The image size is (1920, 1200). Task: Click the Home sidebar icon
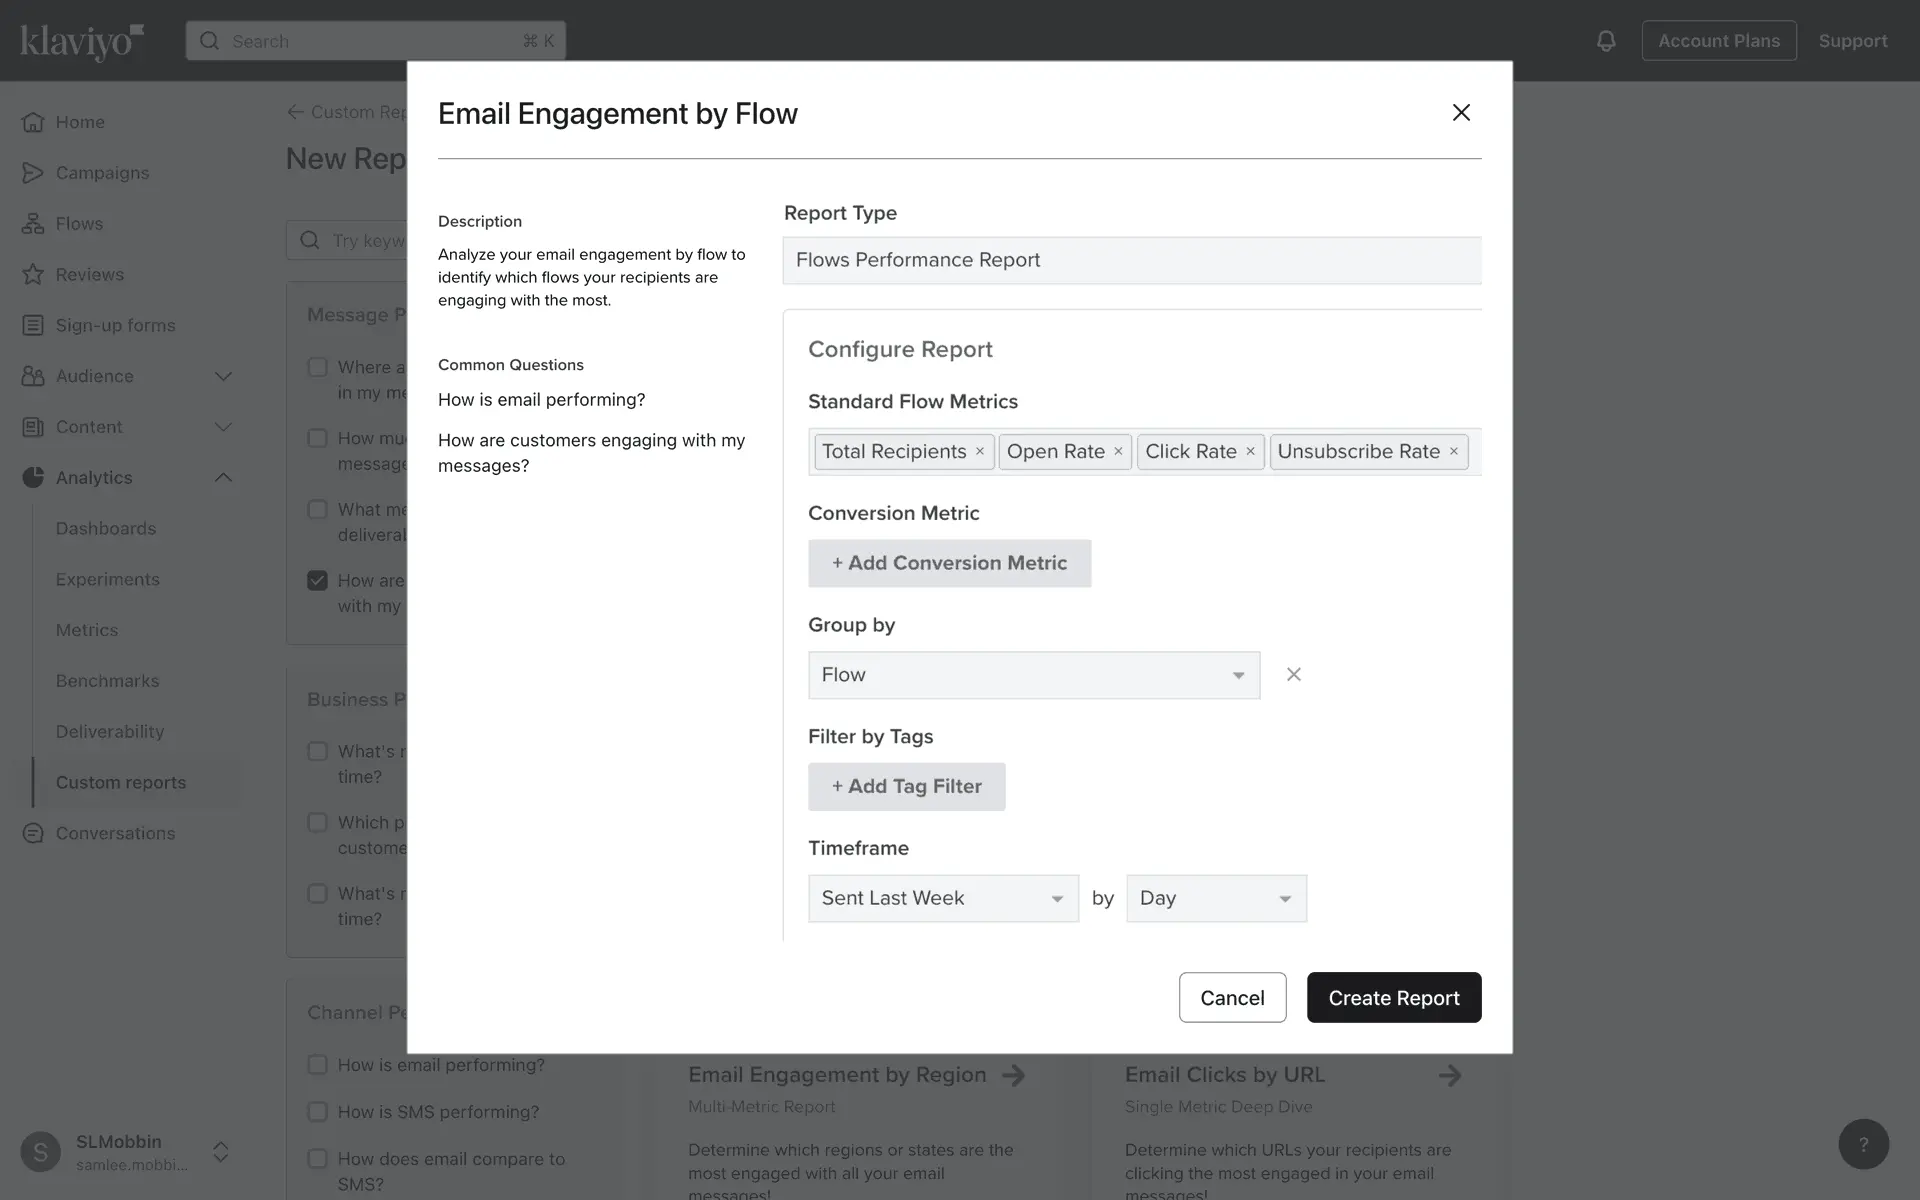33,122
